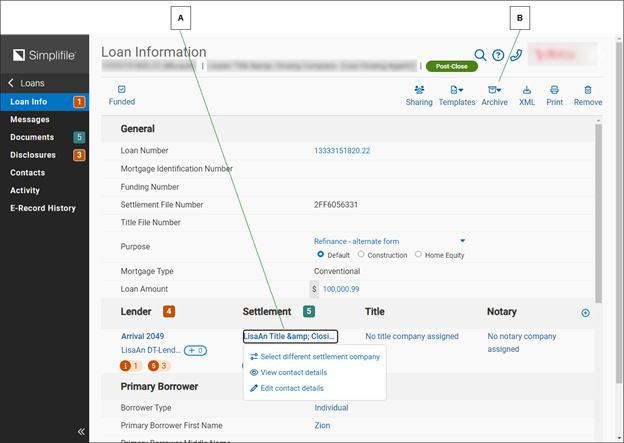Click the +0 additional contacts pill
This screenshot has width=624, height=443.
click(x=195, y=351)
